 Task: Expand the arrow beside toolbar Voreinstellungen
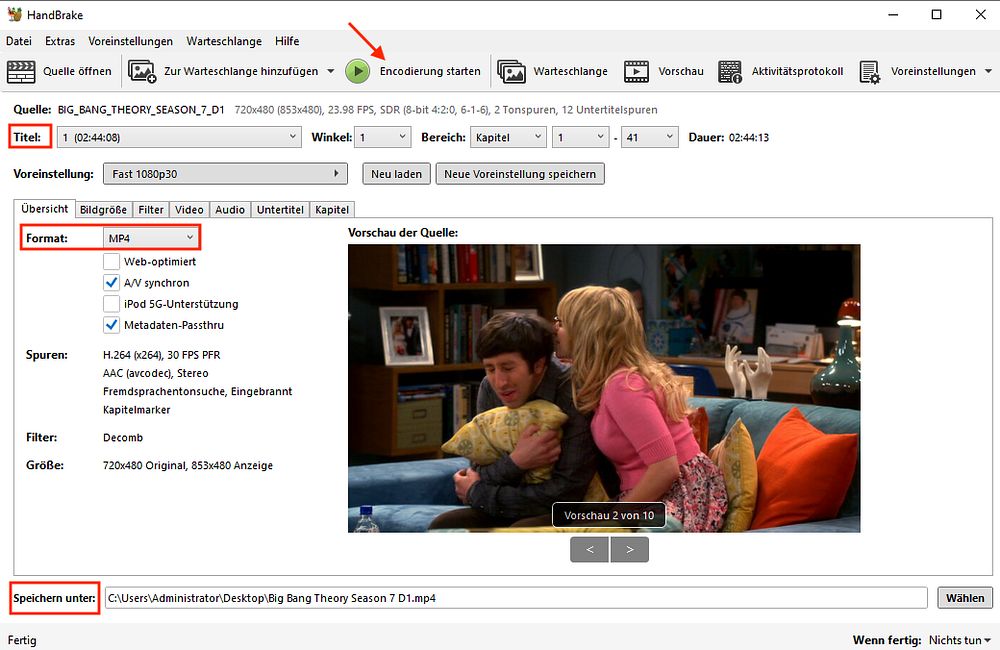[x=989, y=71]
